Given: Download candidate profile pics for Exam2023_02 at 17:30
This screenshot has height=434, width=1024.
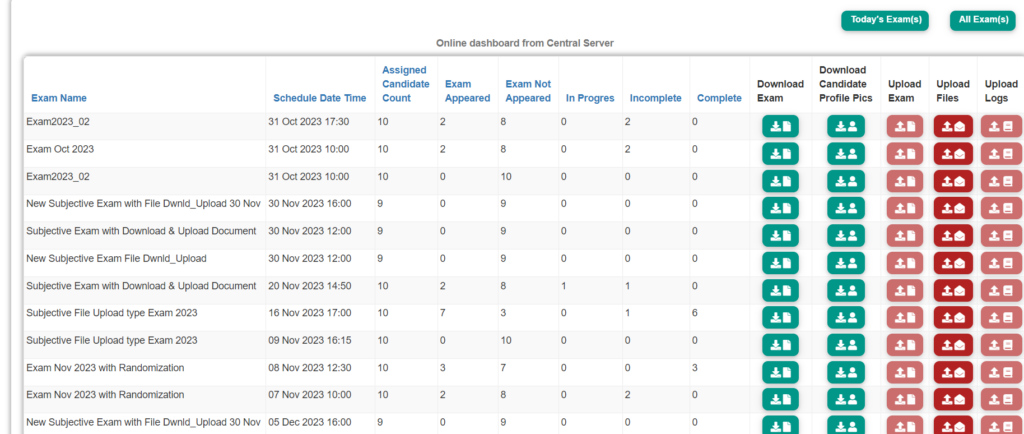Looking at the screenshot, I should pos(846,126).
